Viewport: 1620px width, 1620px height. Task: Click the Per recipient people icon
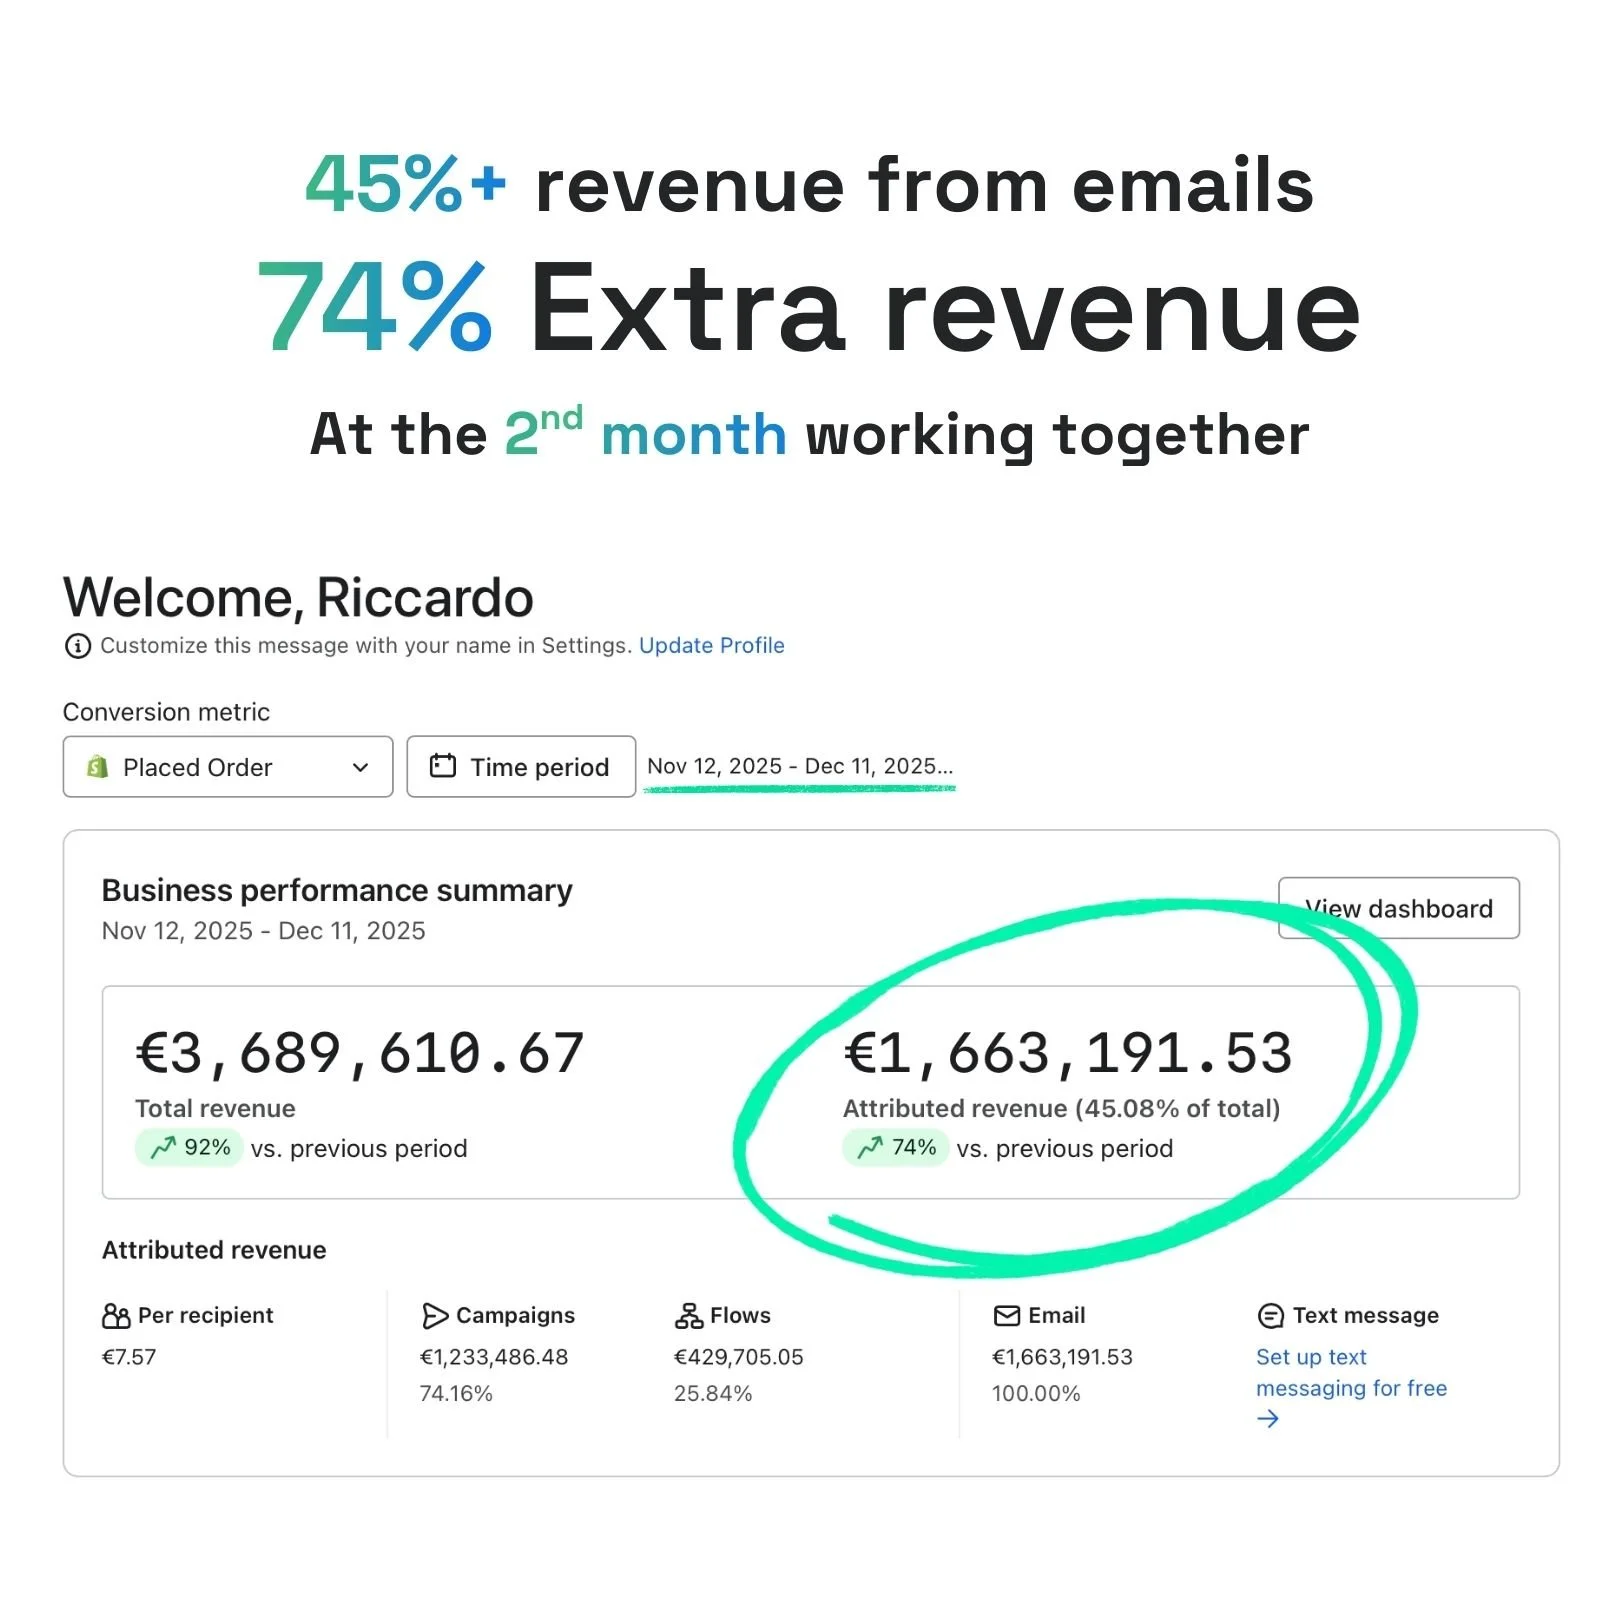[115, 1316]
